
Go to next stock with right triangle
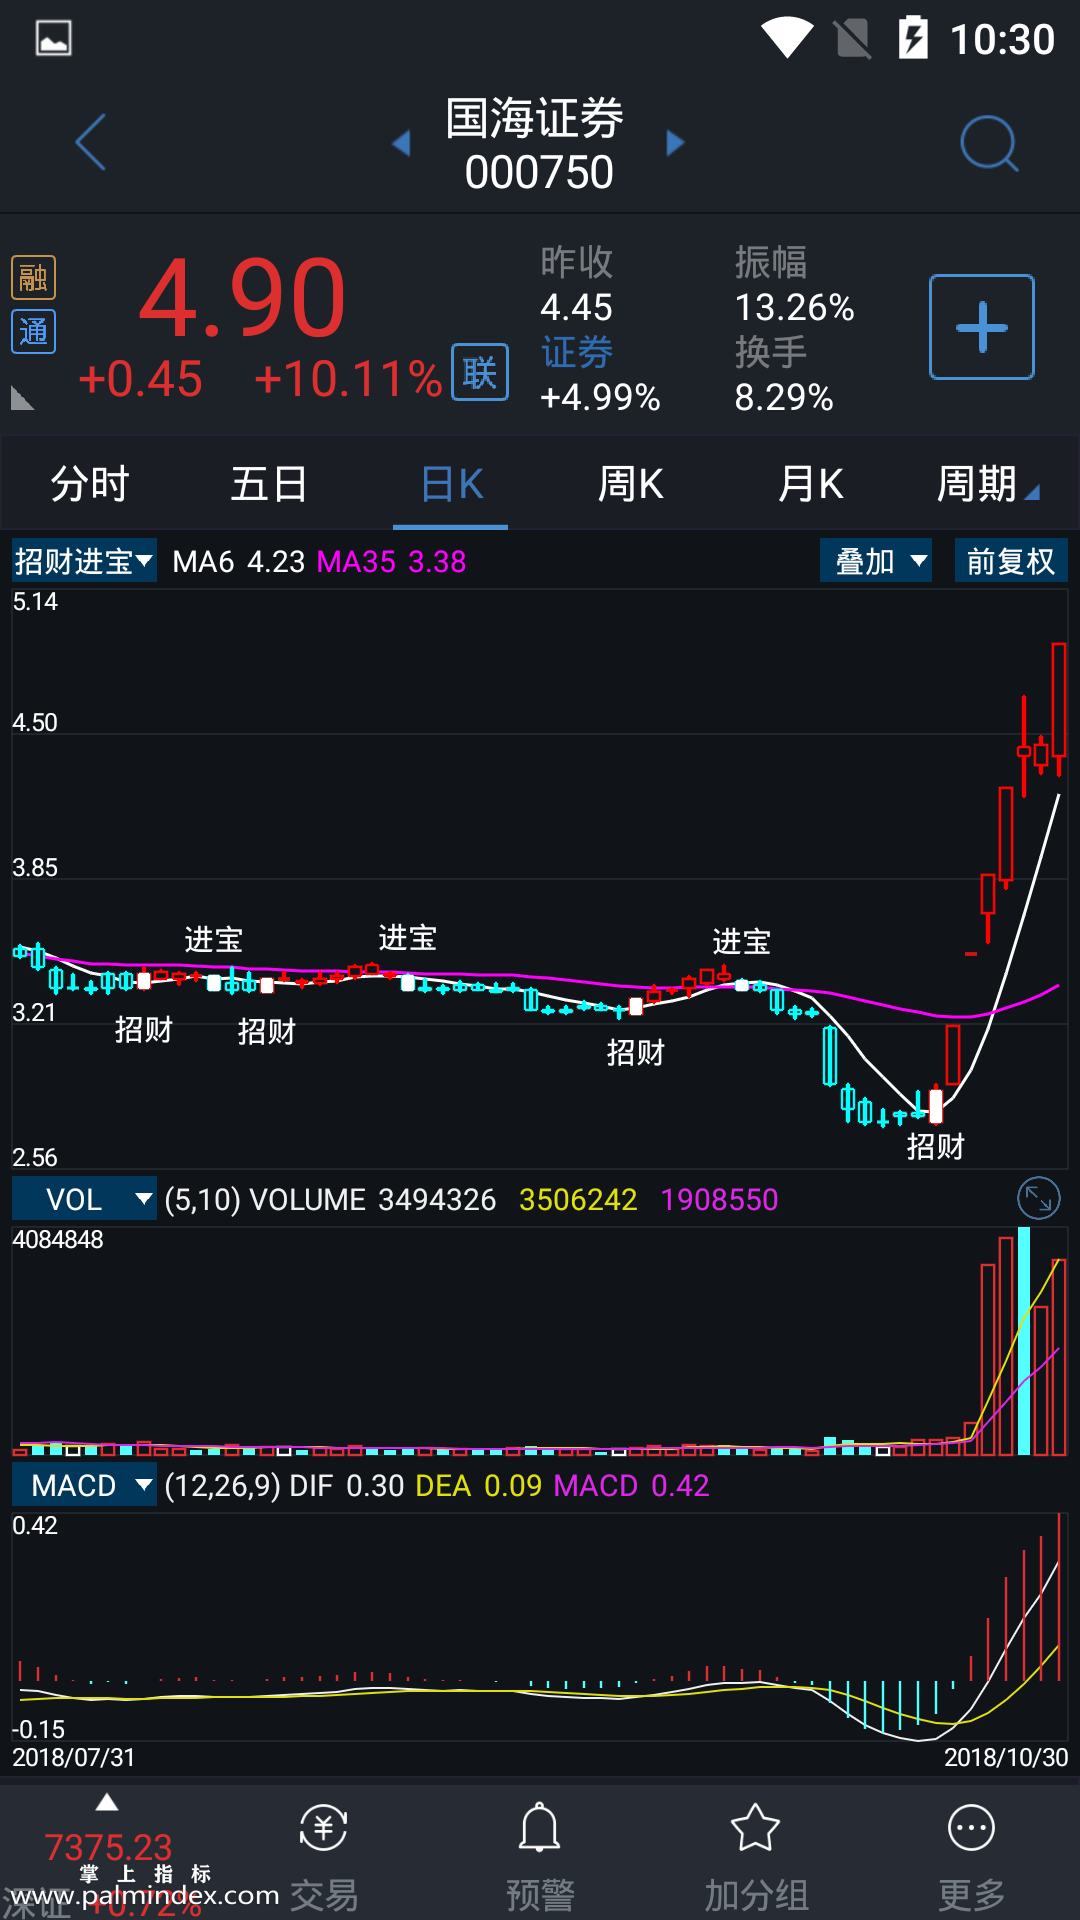coord(676,143)
